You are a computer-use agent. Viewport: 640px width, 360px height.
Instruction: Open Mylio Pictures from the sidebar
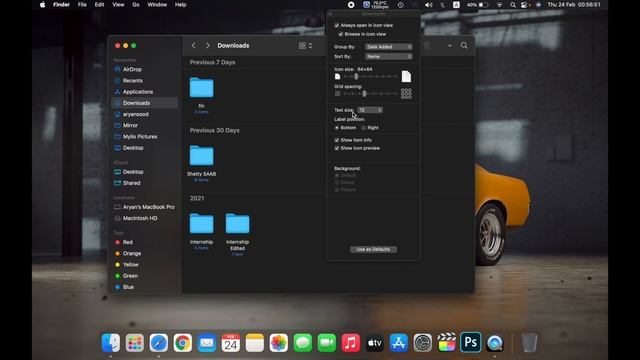140,136
